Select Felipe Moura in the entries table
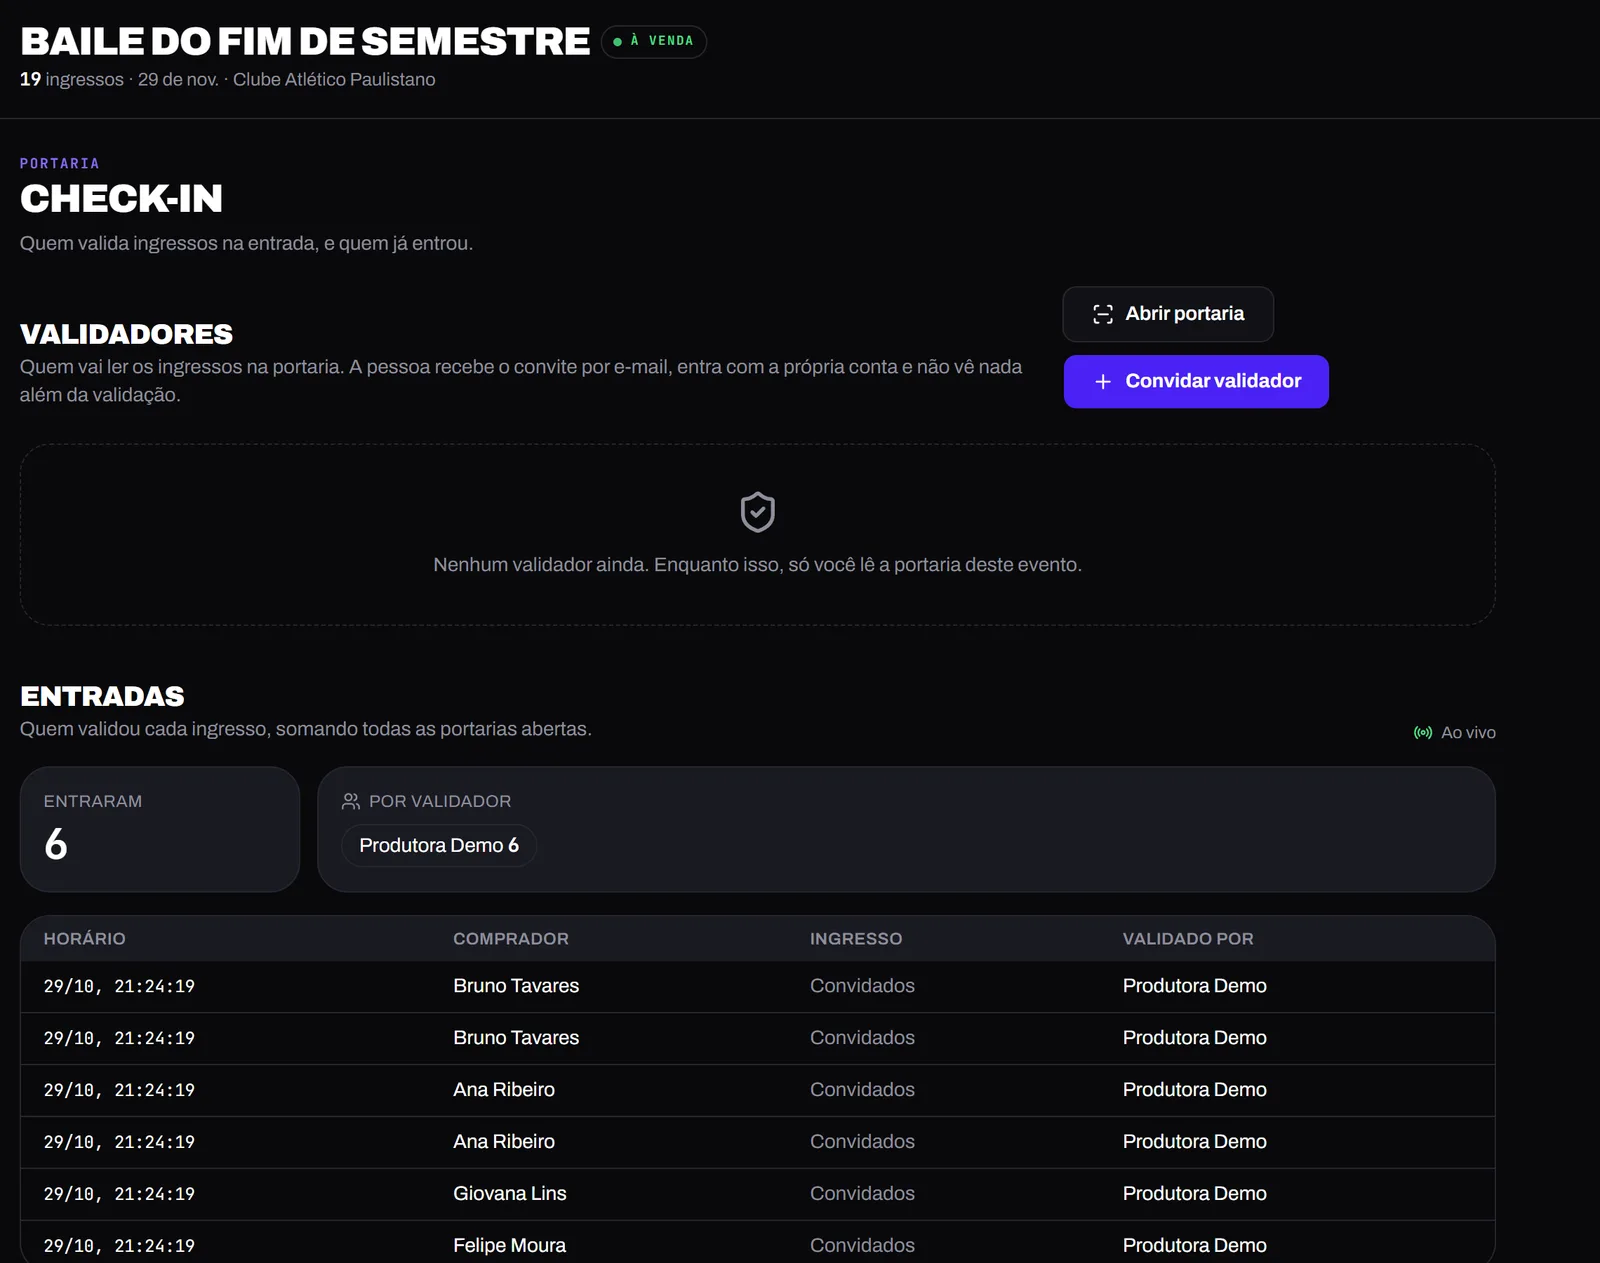Viewport: 1600px width, 1263px height. (510, 1245)
